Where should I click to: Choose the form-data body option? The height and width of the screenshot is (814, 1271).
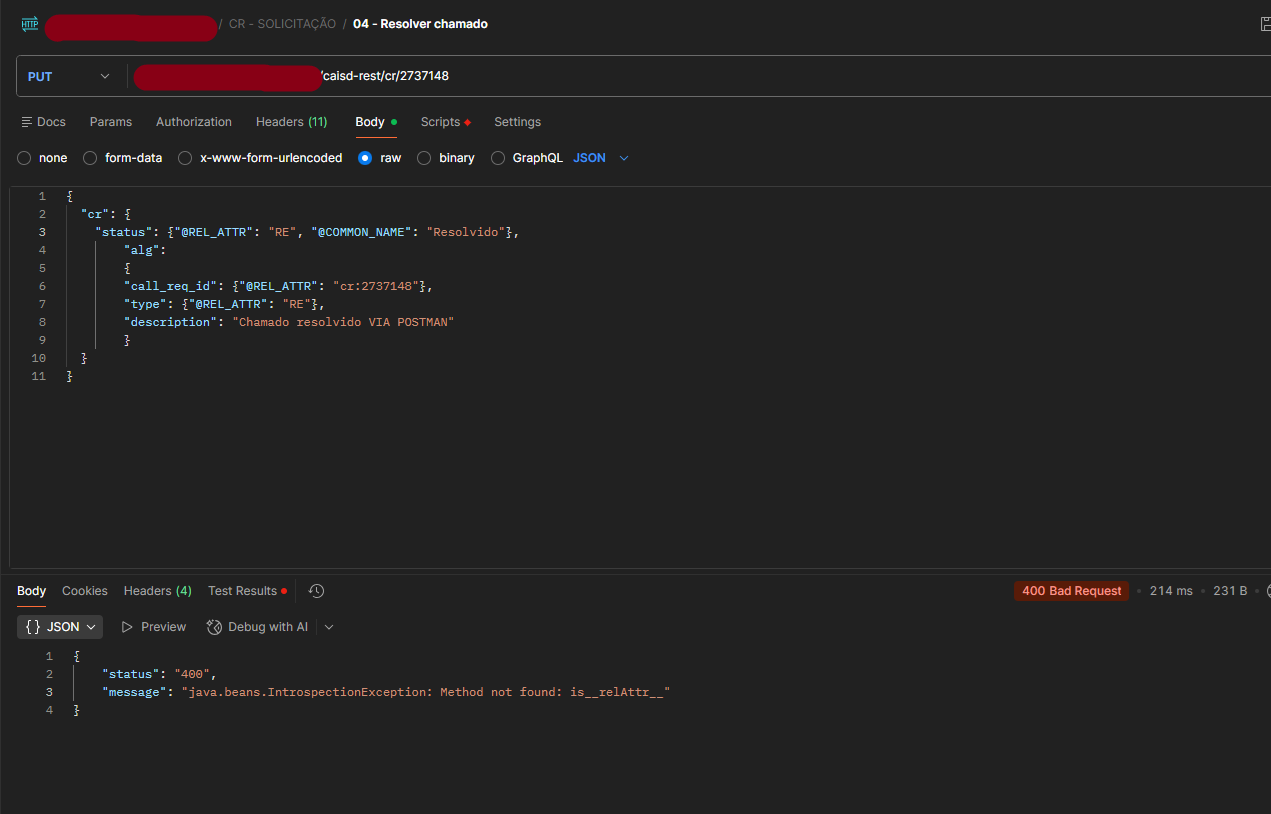click(90, 158)
